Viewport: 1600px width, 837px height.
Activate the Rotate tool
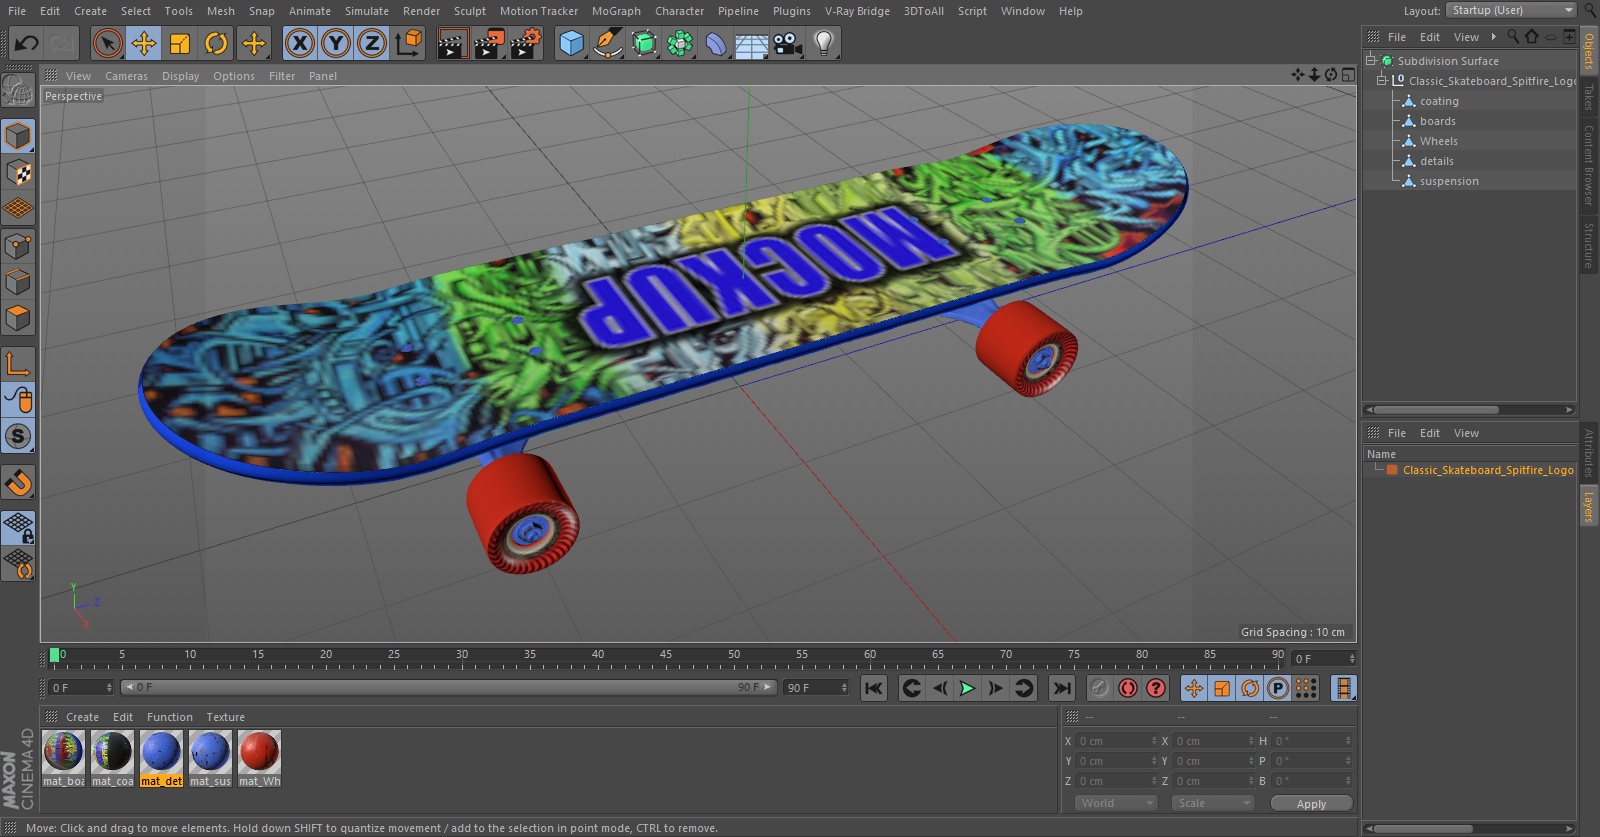coord(216,43)
